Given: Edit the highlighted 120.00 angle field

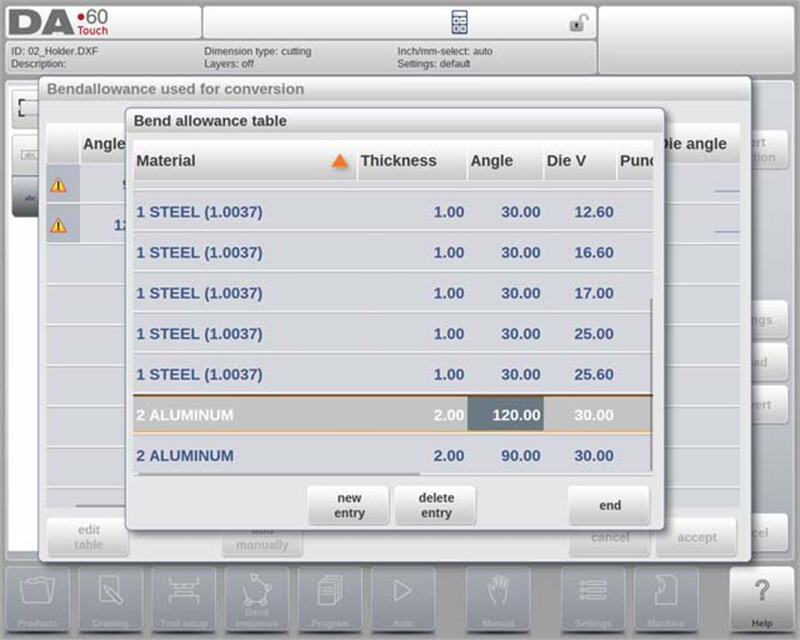Looking at the screenshot, I should click(505, 415).
